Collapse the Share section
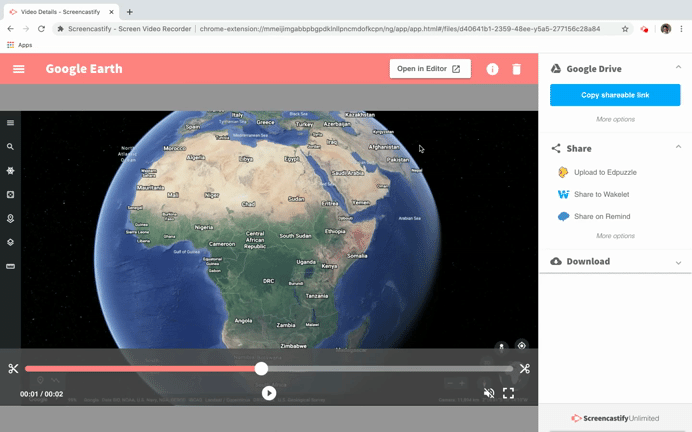 678,147
